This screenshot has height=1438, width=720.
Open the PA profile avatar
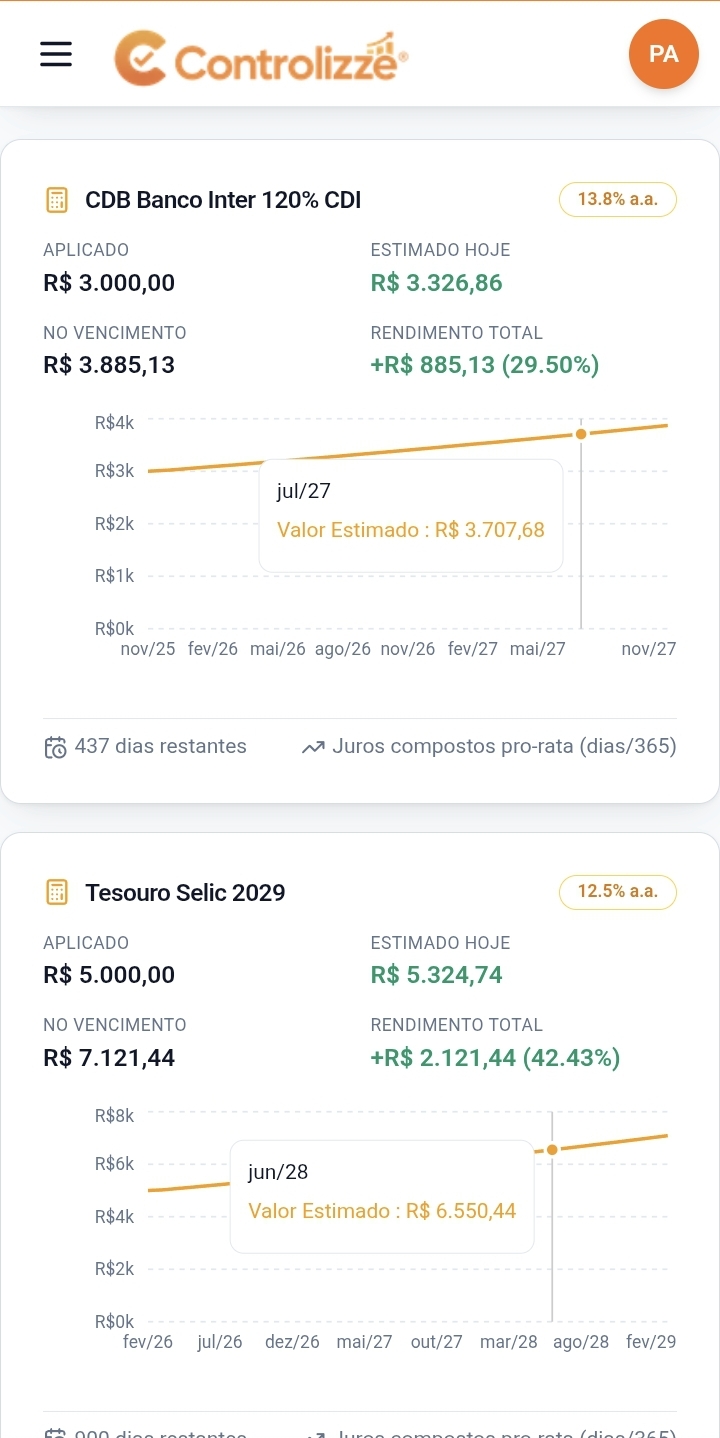(x=664, y=54)
